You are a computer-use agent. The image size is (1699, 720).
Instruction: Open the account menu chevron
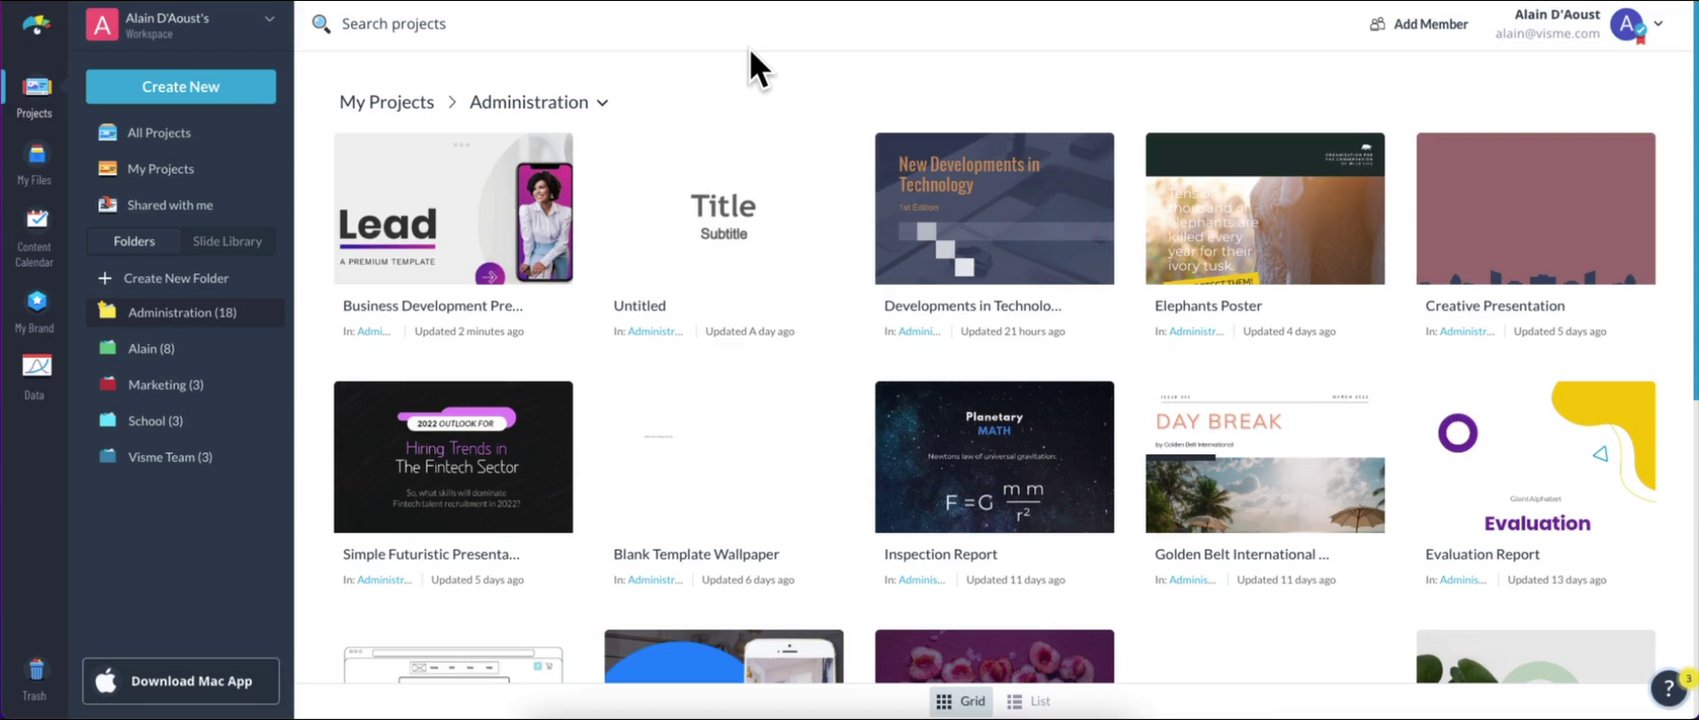[x=1658, y=23]
